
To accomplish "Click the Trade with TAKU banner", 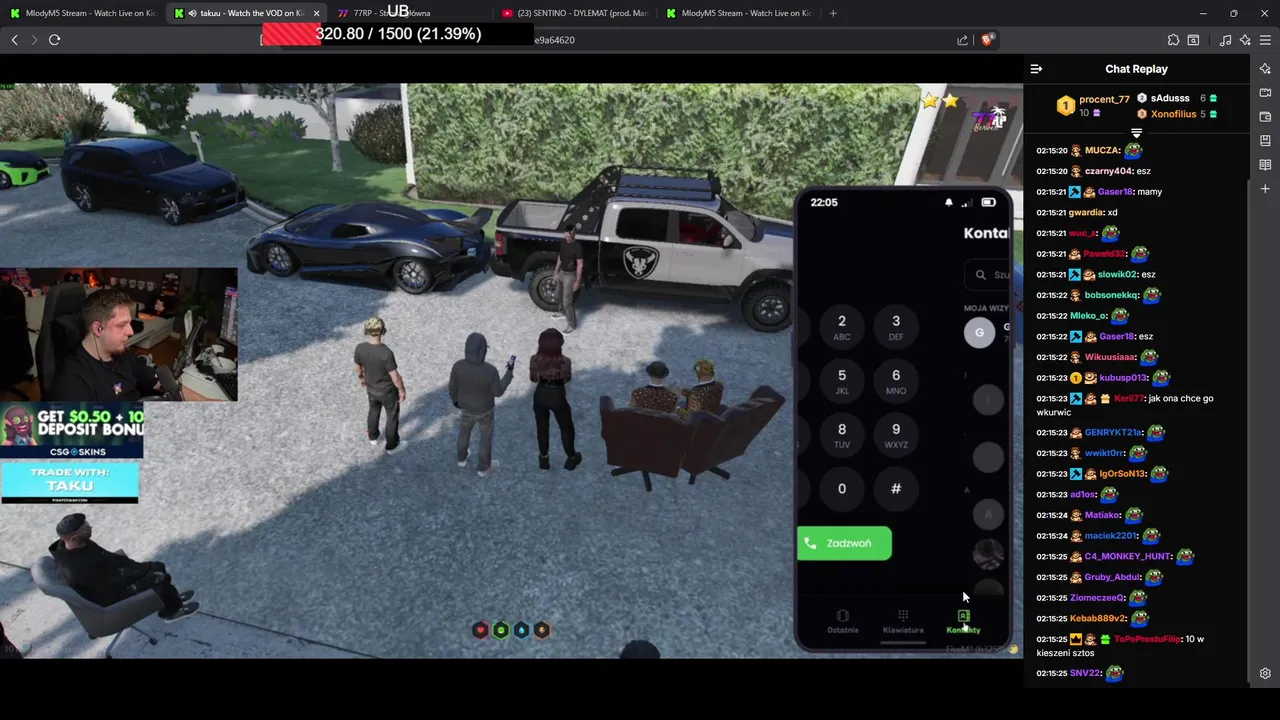I will [70, 481].
